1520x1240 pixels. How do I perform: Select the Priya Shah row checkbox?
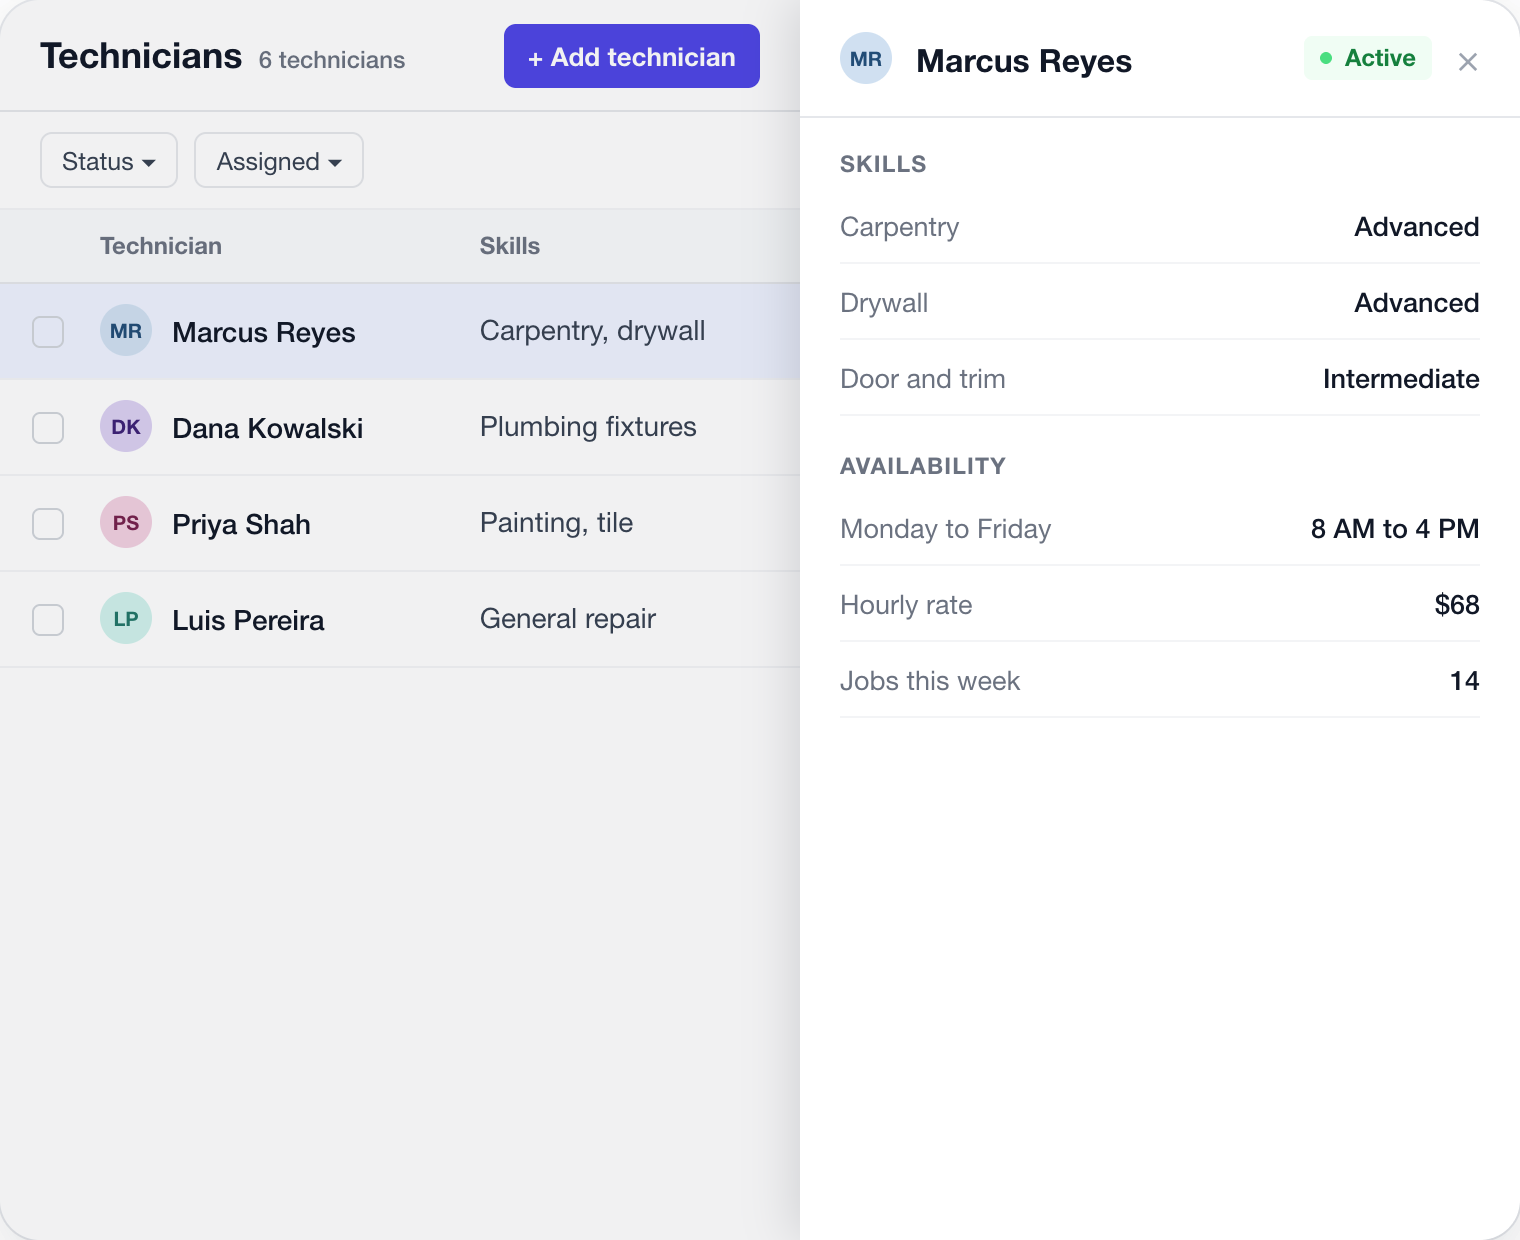[x=48, y=524]
